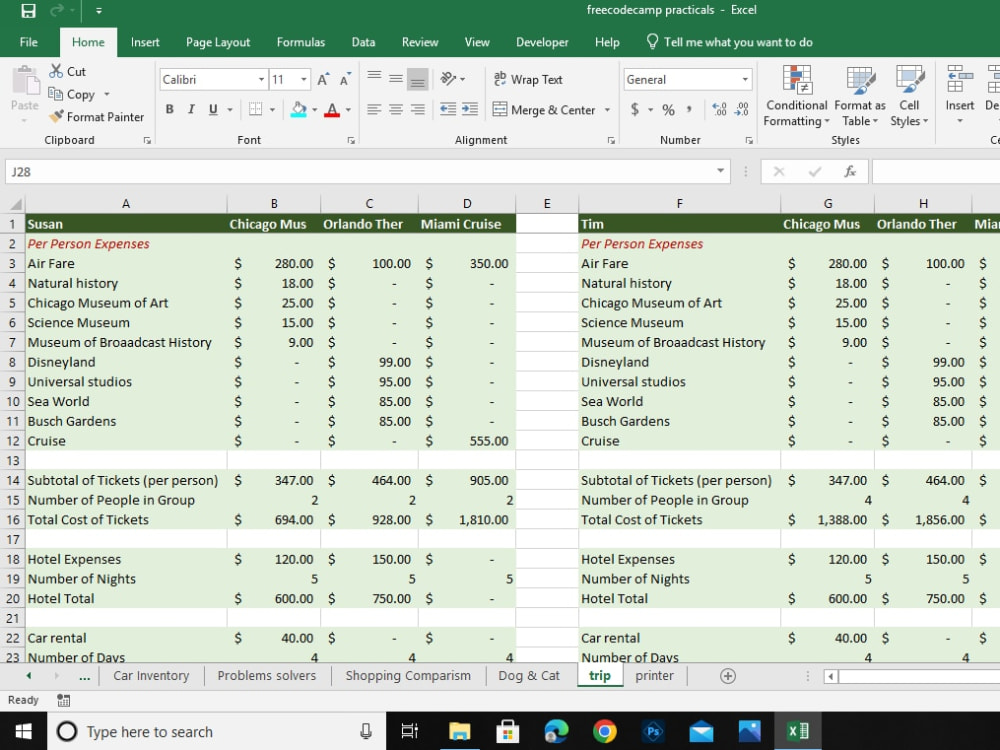The width and height of the screenshot is (1000, 750).
Task: Open the Merge & Center dropdown arrow
Action: [x=607, y=110]
